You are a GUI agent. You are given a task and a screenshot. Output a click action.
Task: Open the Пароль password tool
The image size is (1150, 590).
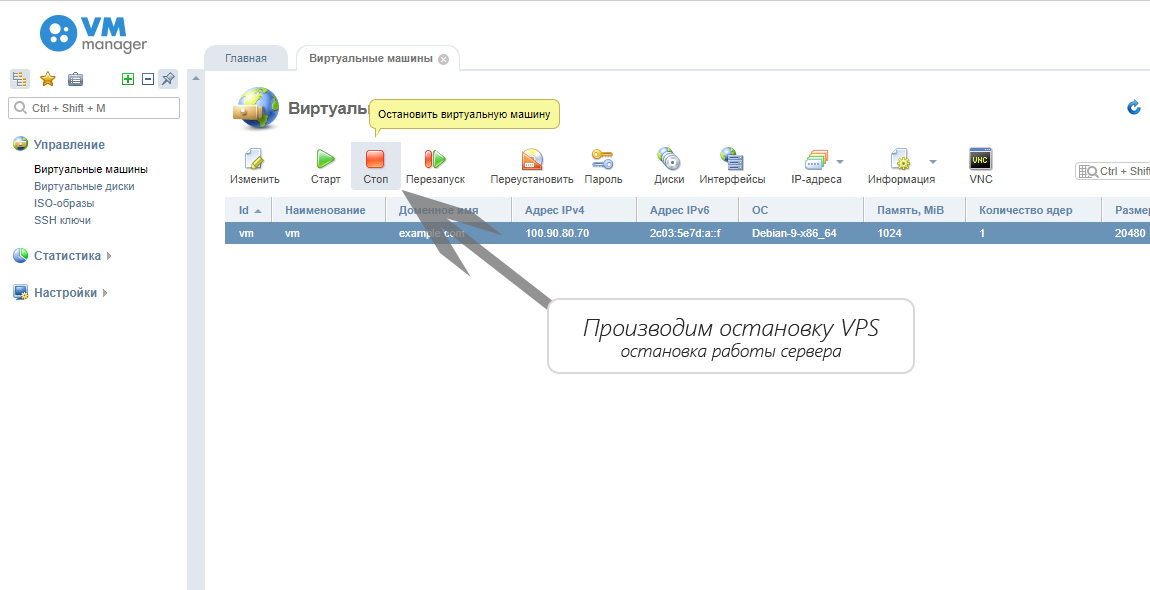pos(603,166)
